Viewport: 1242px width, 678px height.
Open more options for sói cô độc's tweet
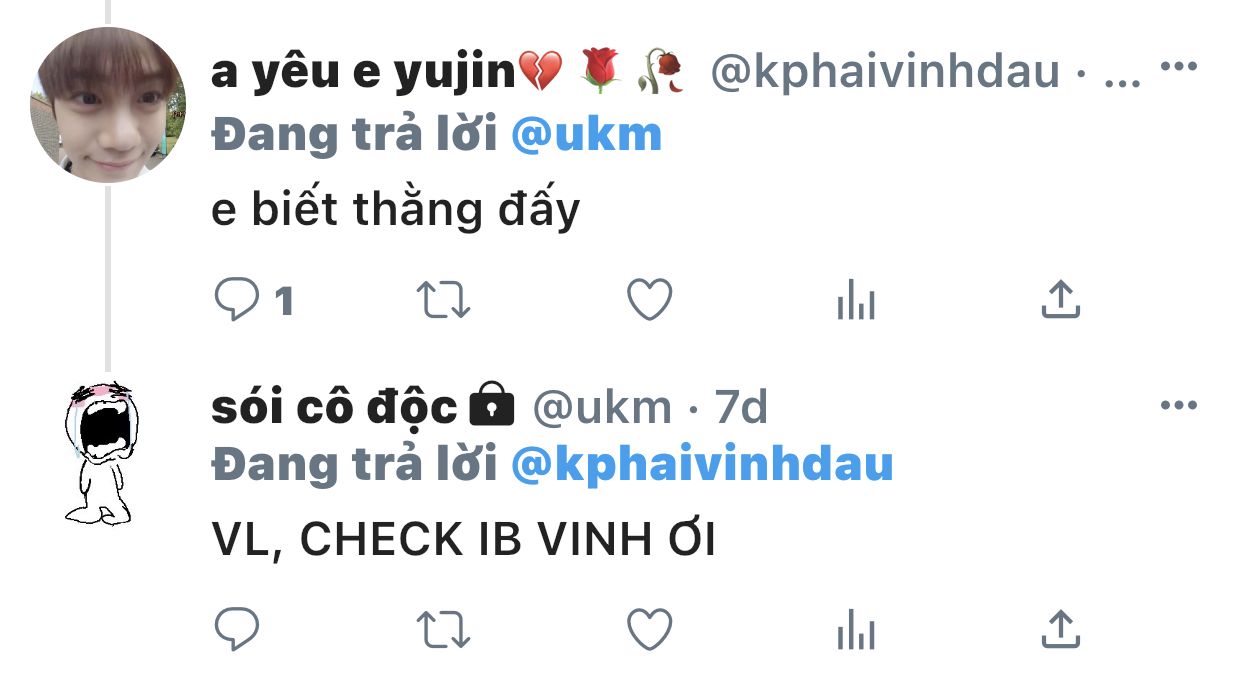tap(1178, 405)
